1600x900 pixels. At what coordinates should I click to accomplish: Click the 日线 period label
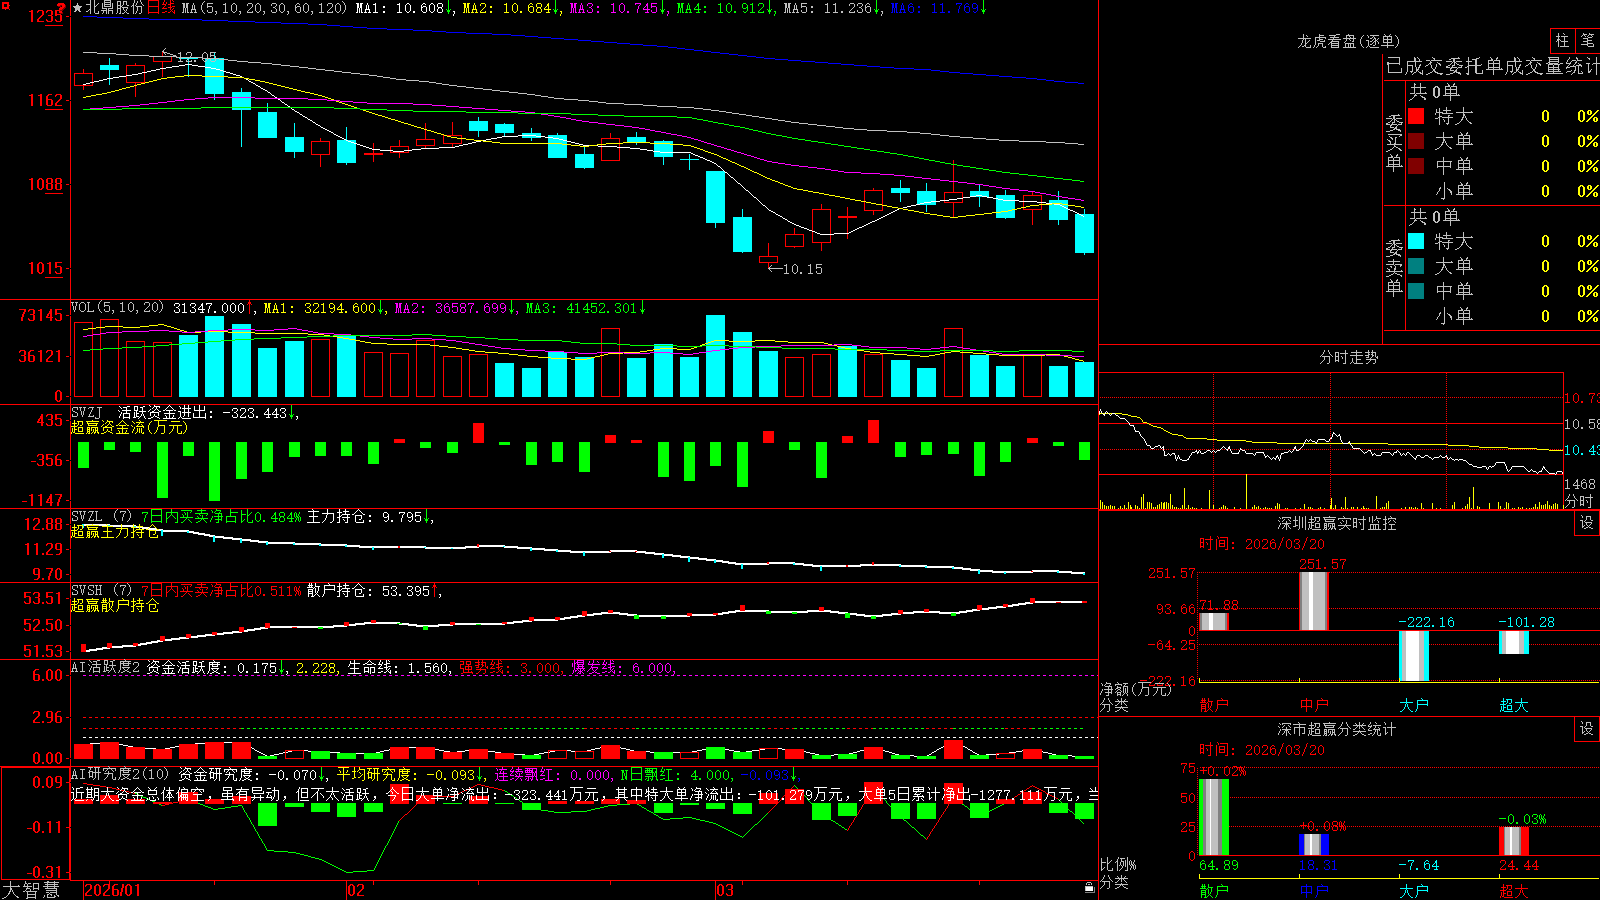161,8
